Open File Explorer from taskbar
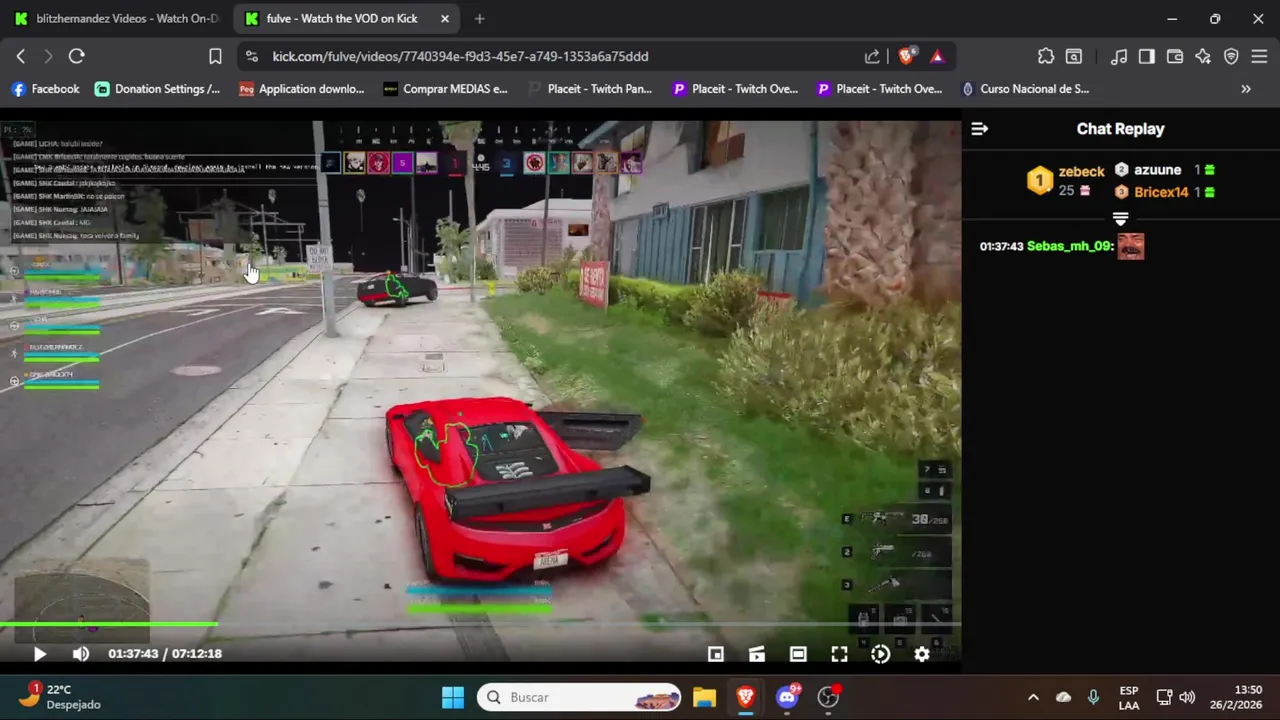 (704, 697)
